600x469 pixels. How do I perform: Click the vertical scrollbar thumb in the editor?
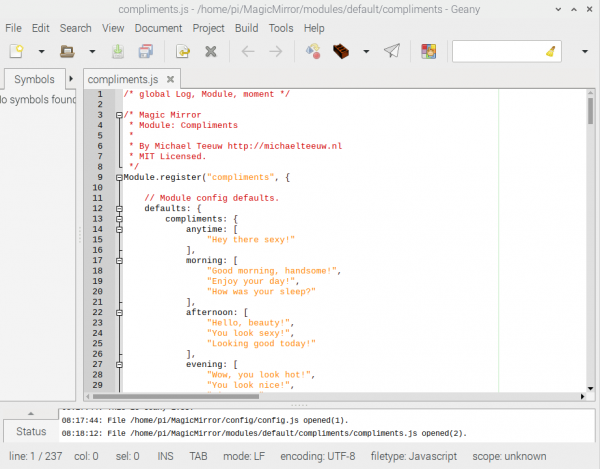point(590,111)
